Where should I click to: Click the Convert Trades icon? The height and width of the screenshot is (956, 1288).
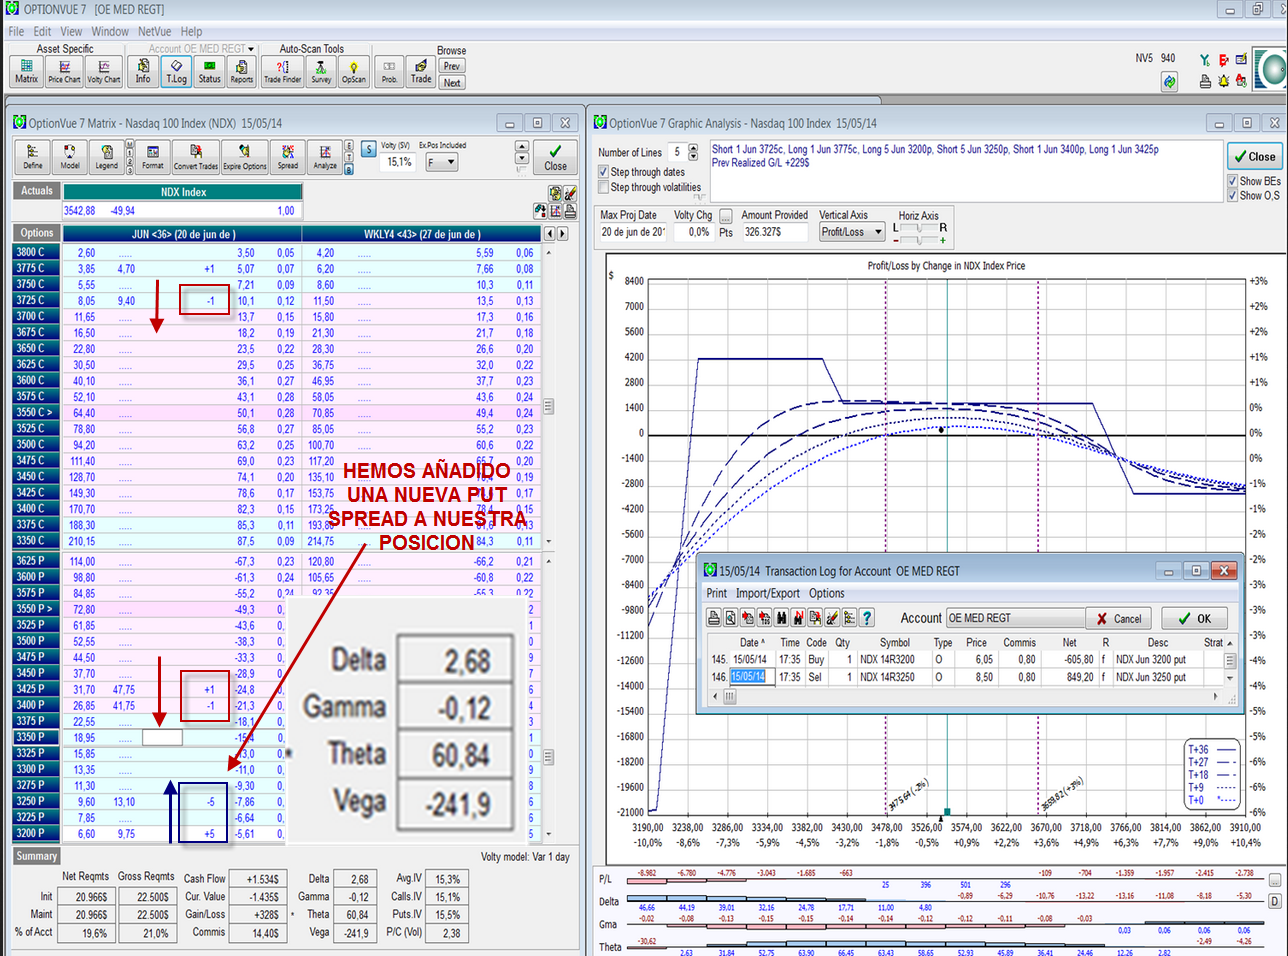coord(195,157)
